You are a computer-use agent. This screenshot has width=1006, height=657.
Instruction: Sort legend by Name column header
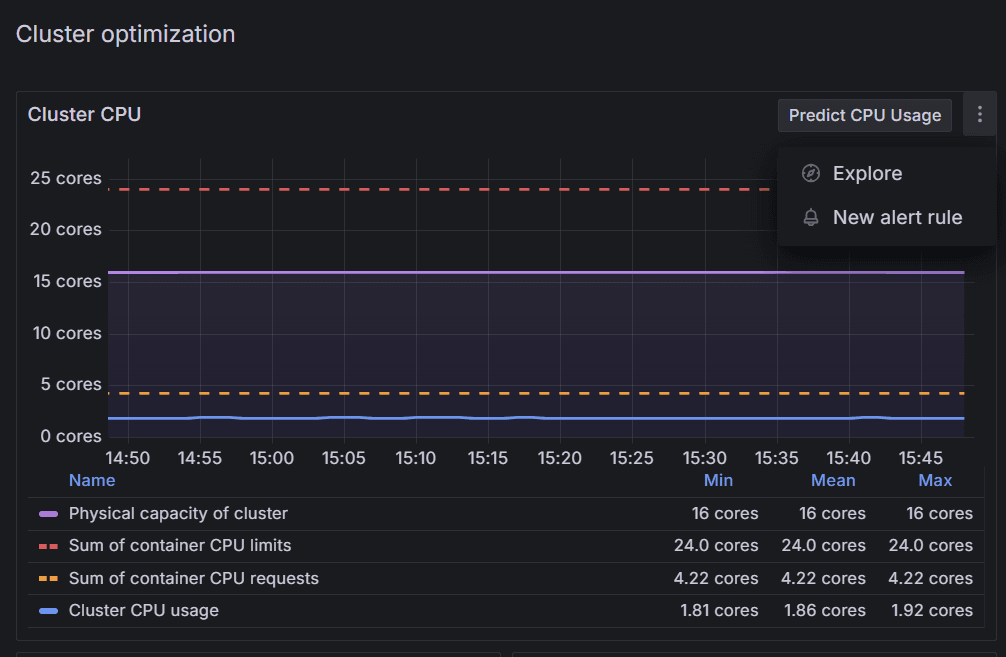point(92,480)
